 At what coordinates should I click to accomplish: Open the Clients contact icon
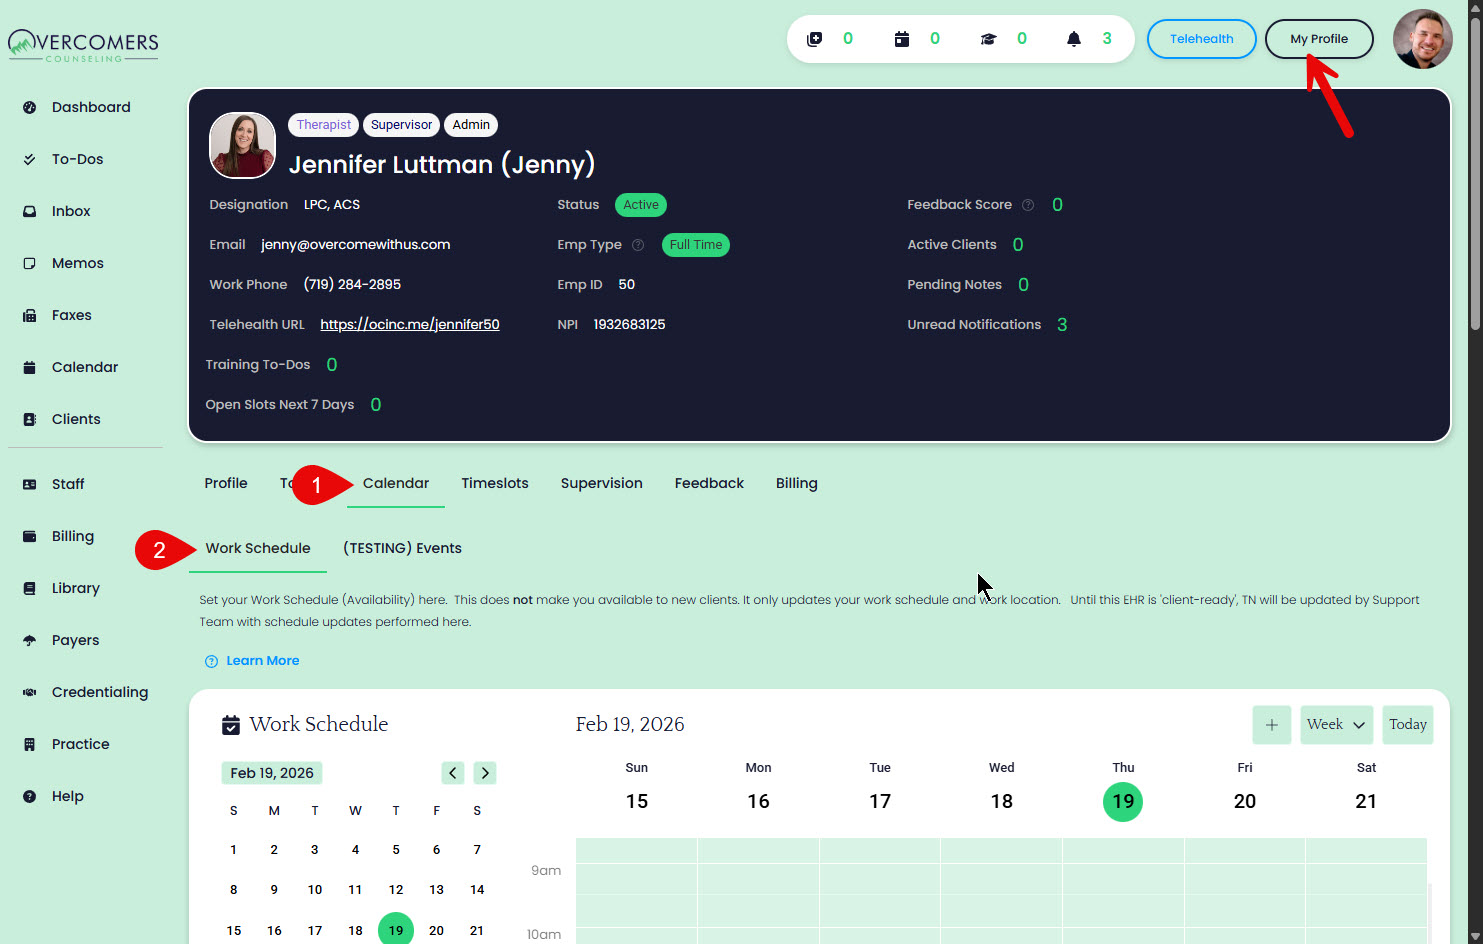pos(30,419)
